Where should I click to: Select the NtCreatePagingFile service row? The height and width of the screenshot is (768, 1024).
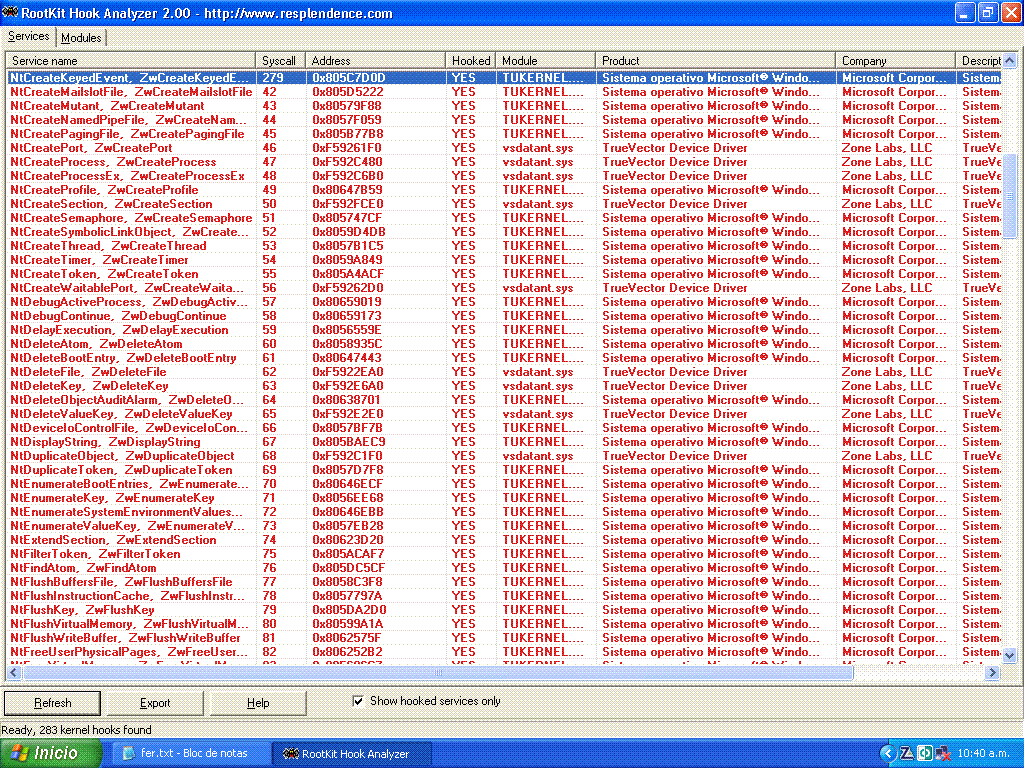(504, 134)
